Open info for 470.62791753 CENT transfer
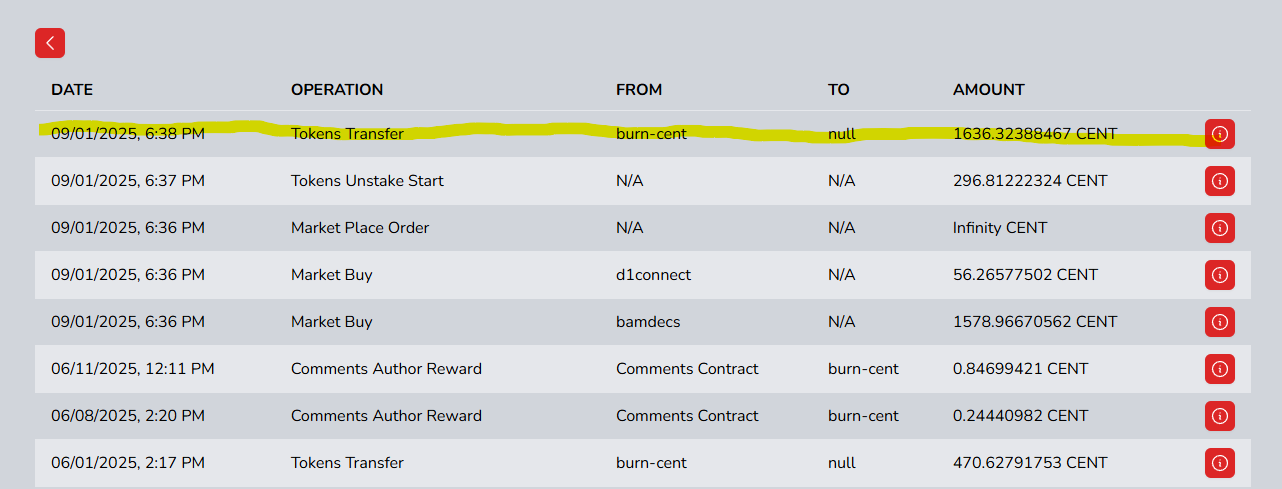This screenshot has width=1282, height=489. point(1219,463)
